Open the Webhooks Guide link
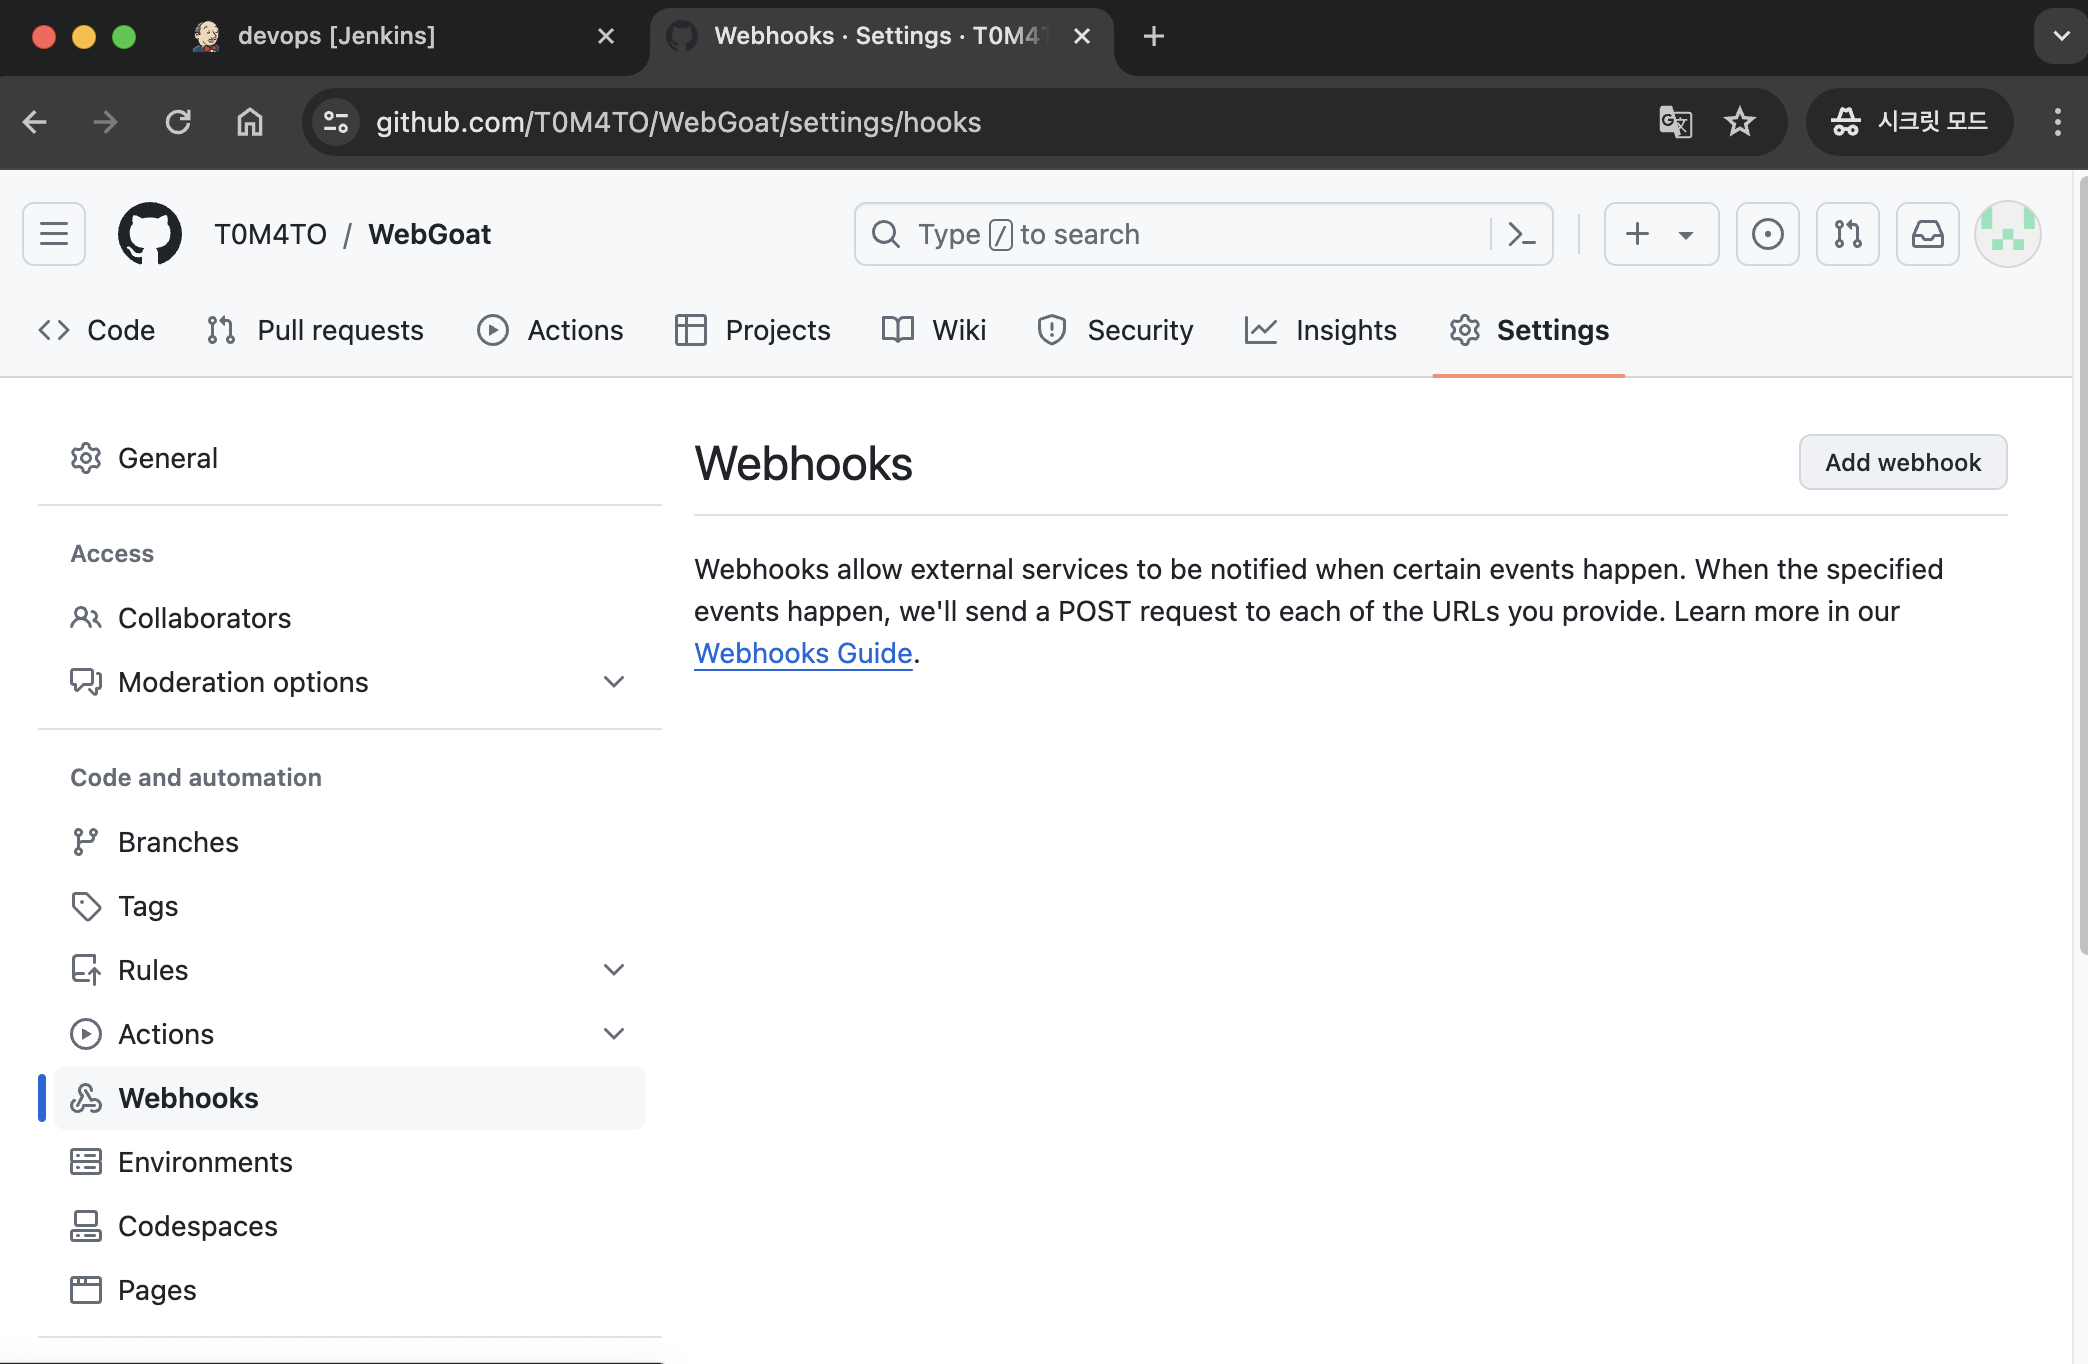Screen dimensions: 2088x1364 [x=803, y=653]
